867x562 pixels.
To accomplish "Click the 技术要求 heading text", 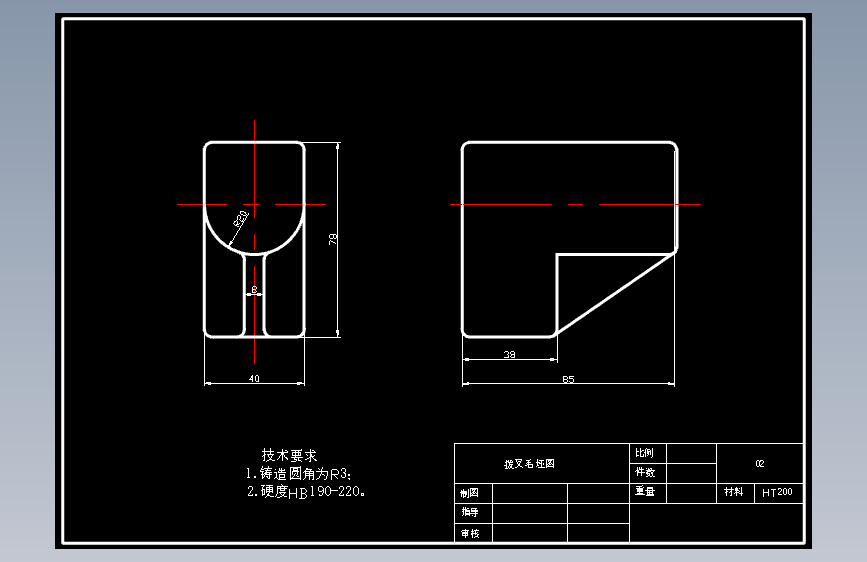I will (x=289, y=455).
